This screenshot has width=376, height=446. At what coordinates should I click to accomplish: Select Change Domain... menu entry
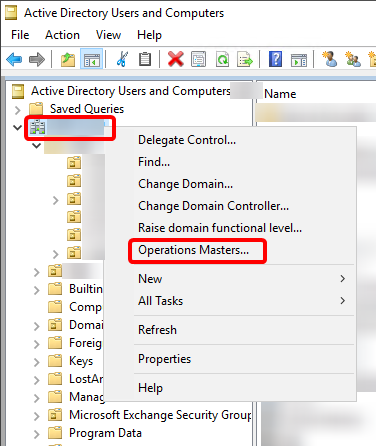185,184
